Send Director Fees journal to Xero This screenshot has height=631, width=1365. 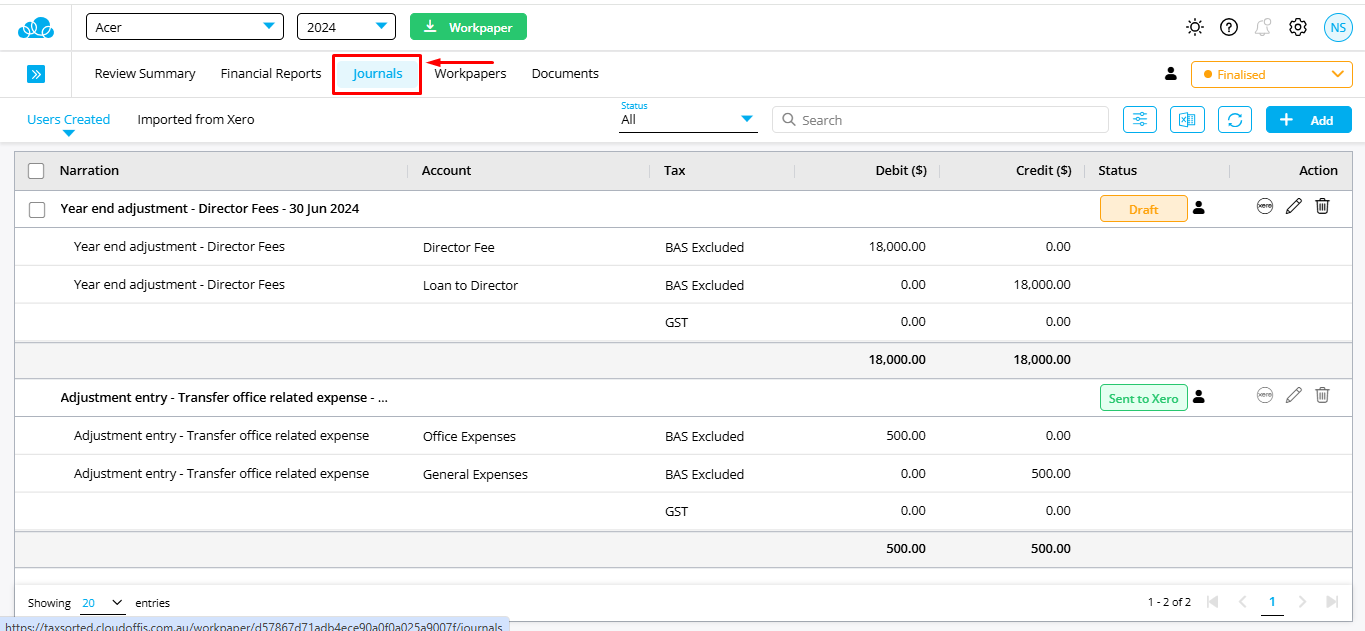tap(1265, 207)
